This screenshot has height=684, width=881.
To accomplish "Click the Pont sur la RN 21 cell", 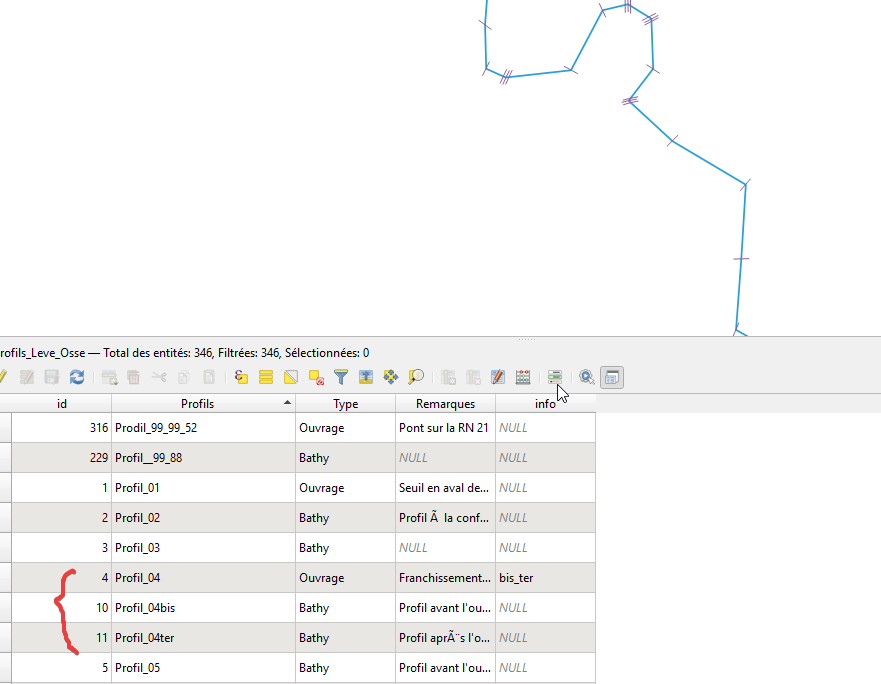I will click(x=444, y=428).
